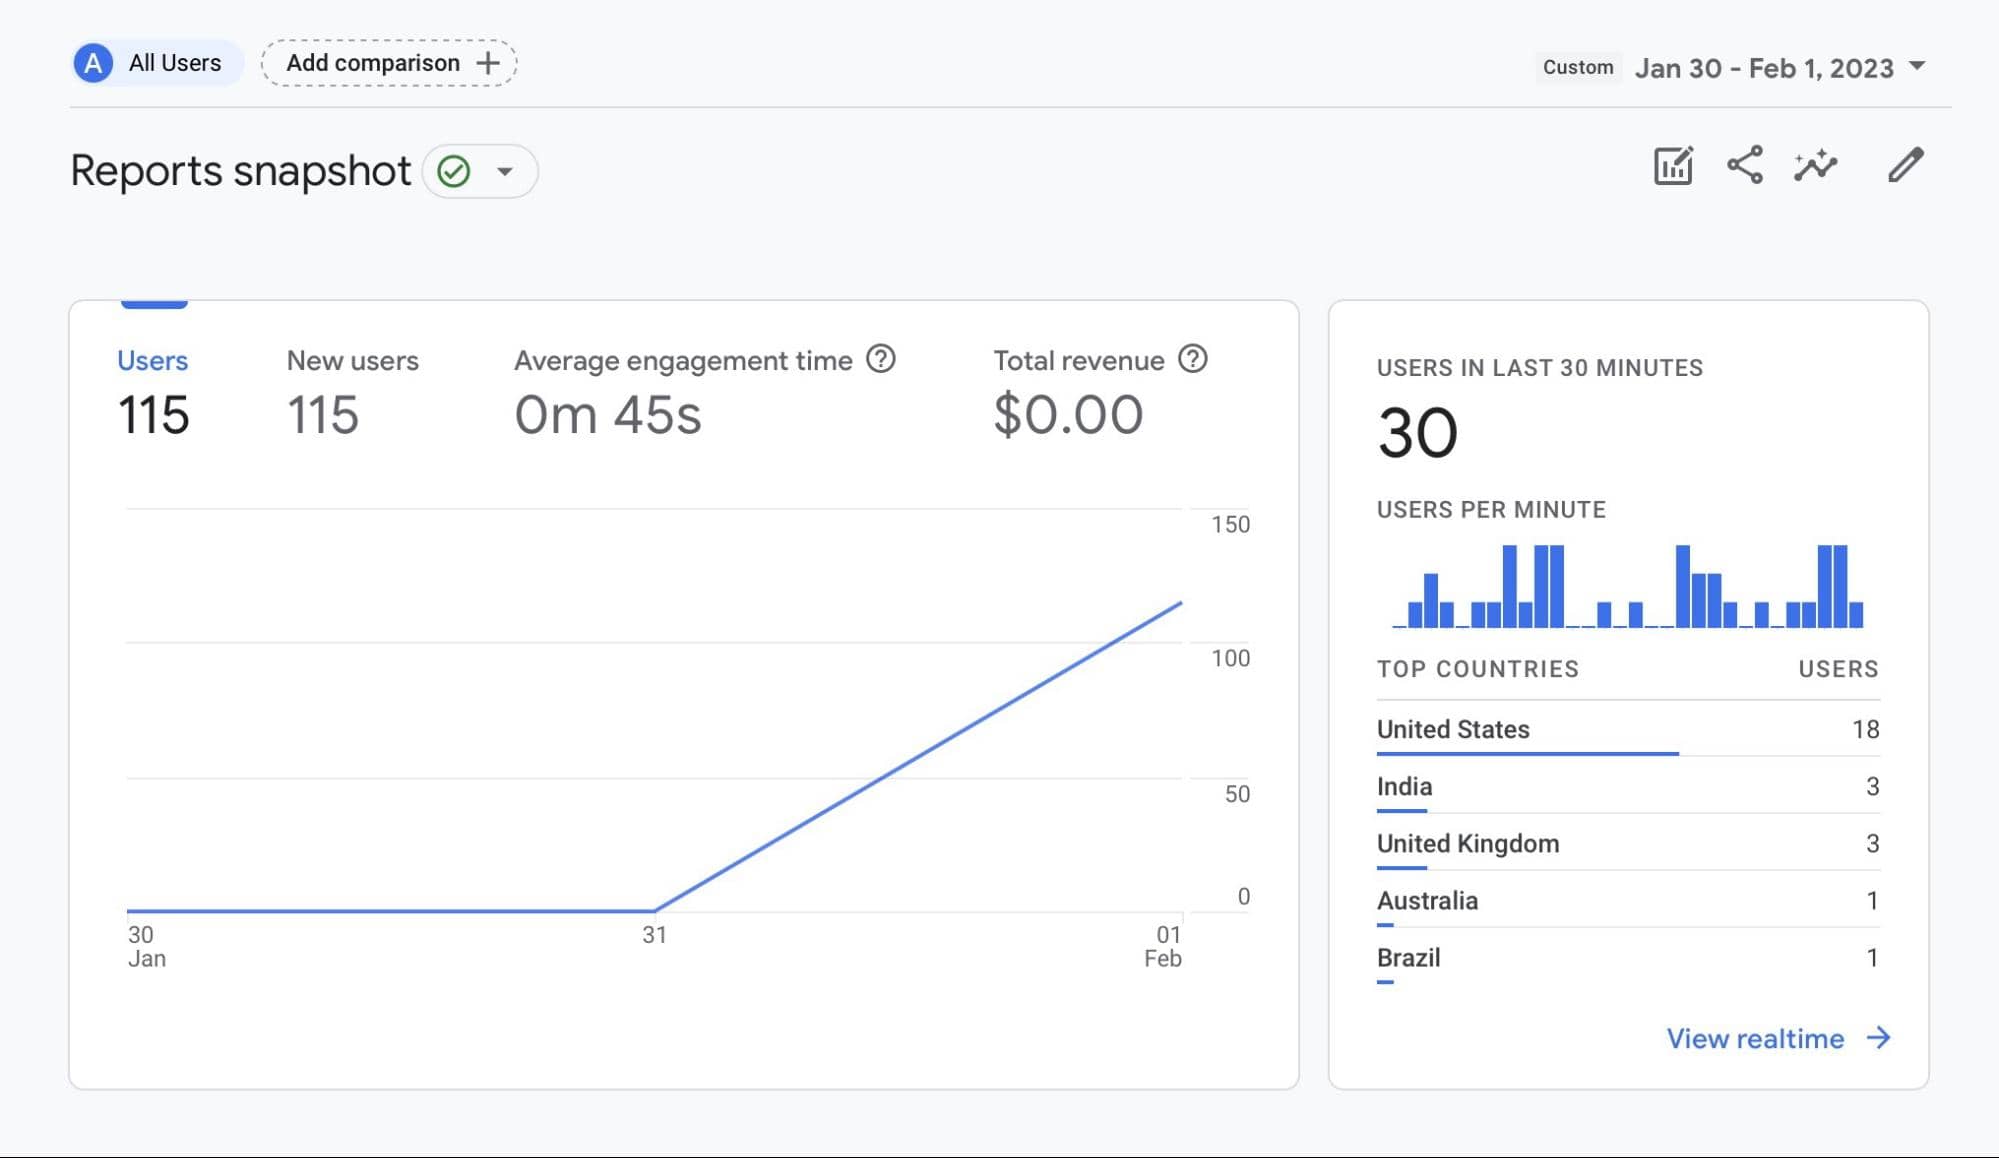Image resolution: width=1999 pixels, height=1158 pixels.
Task: Click the share this report icon
Action: pyautogui.click(x=1745, y=166)
